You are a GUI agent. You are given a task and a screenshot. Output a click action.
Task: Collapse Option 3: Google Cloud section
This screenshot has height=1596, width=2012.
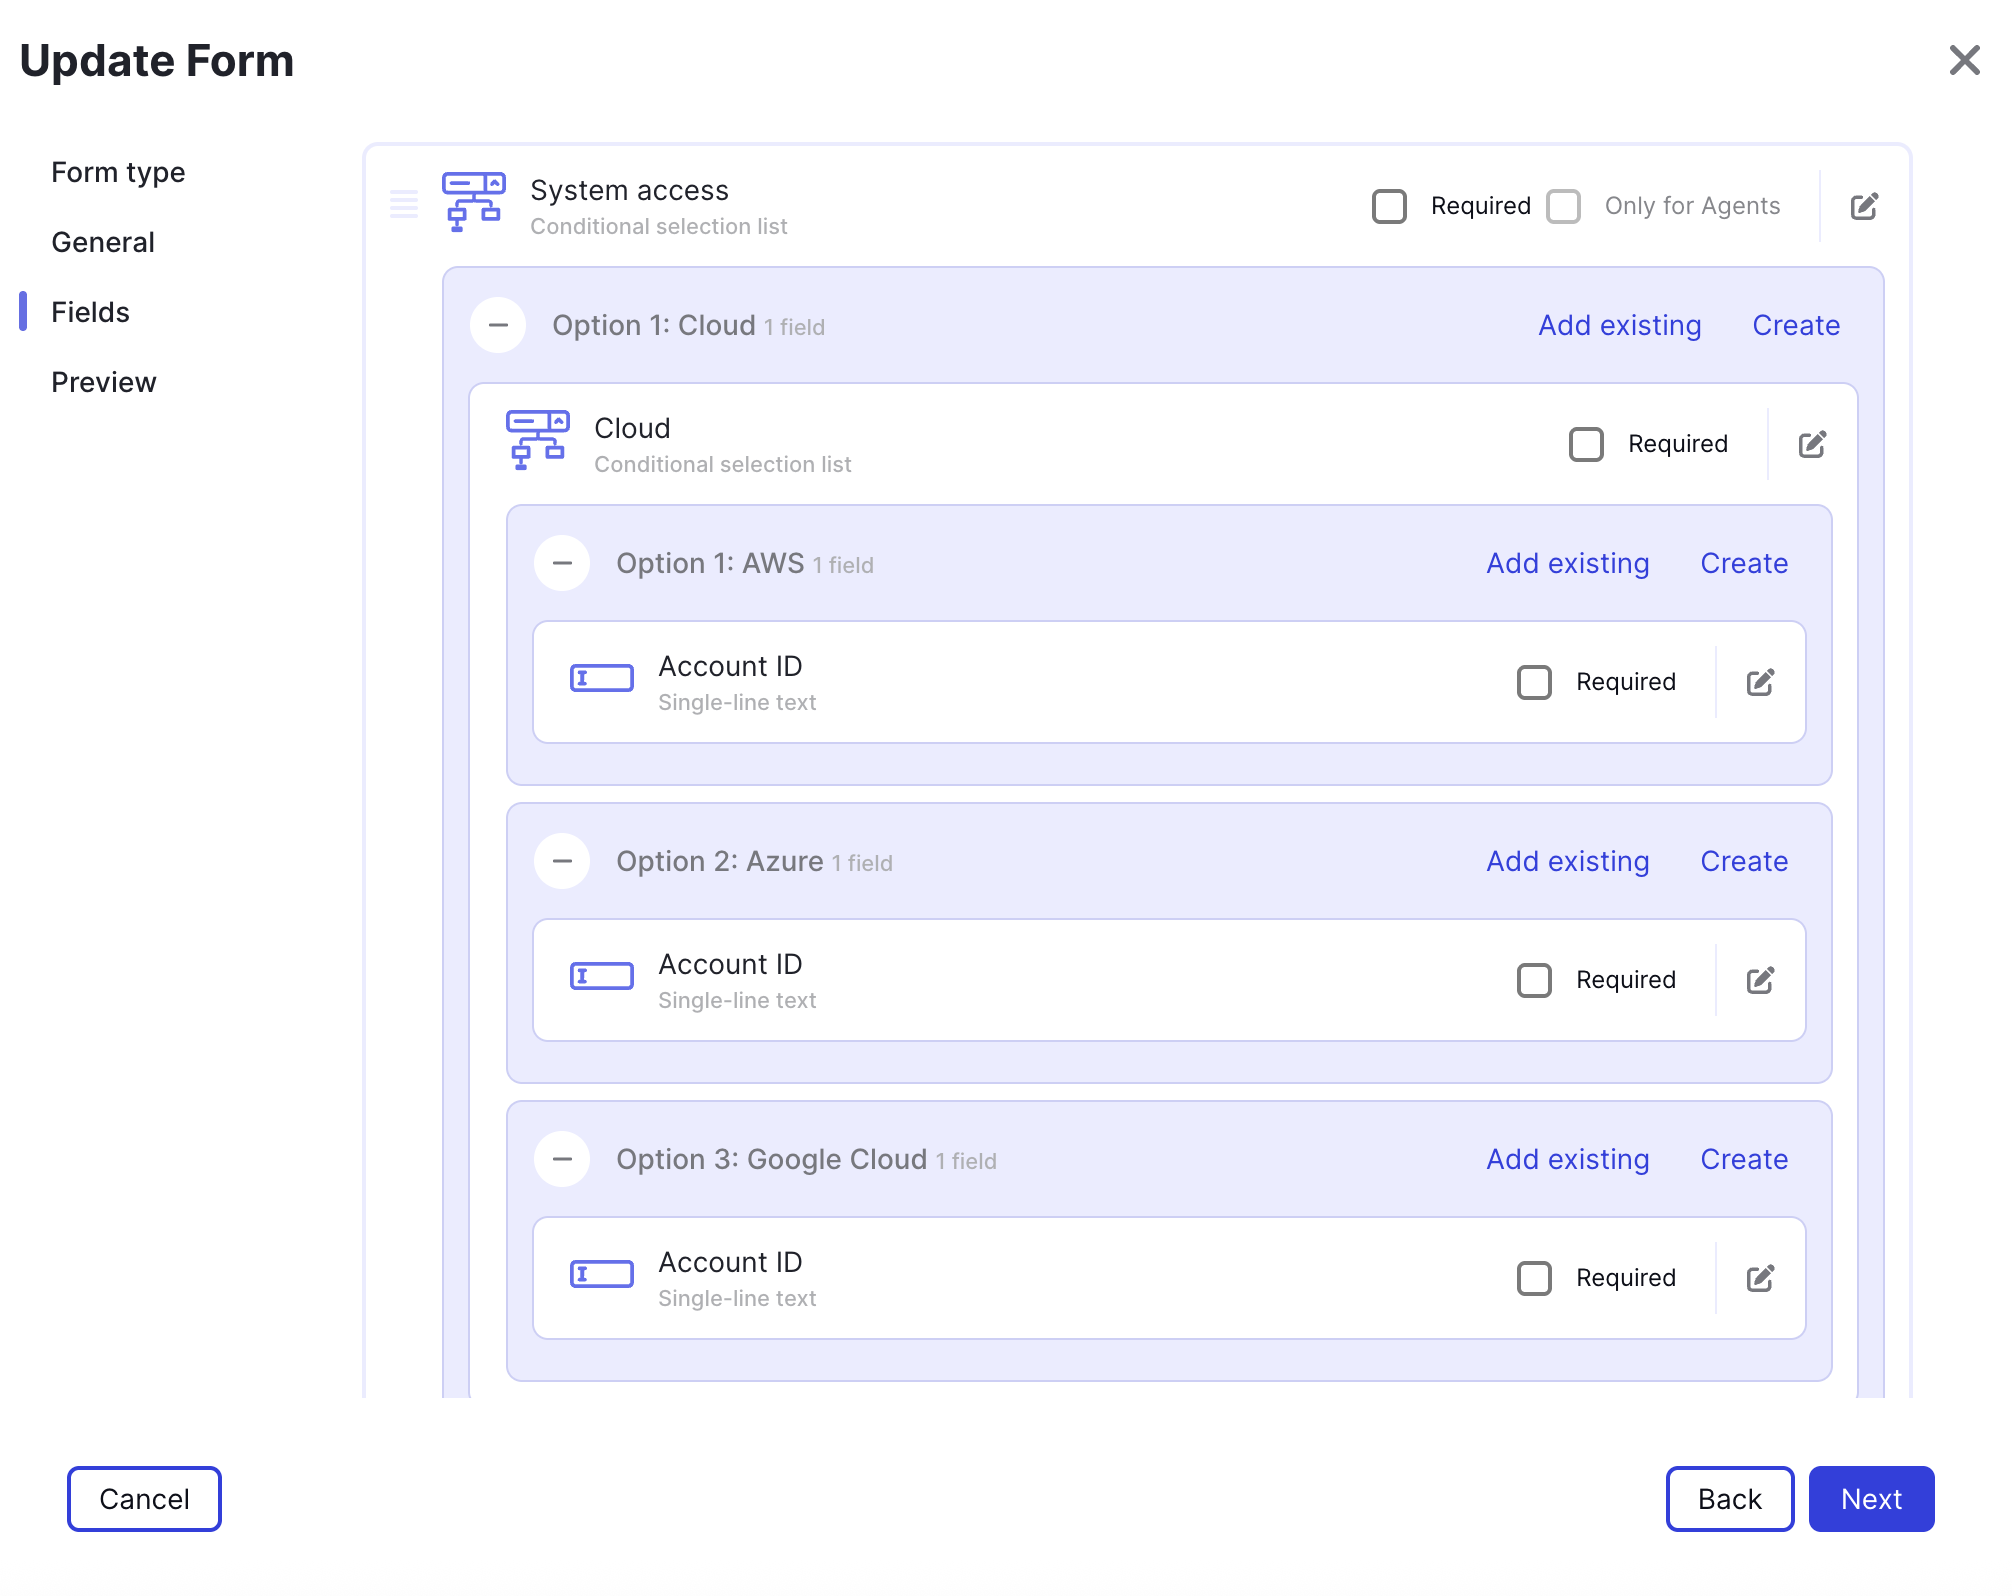tap(562, 1159)
